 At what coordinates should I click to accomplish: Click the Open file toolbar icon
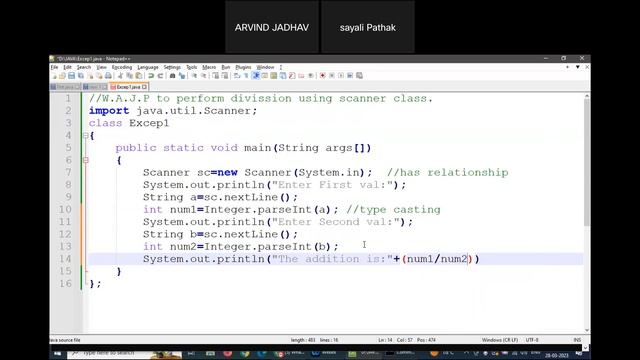point(62,76)
